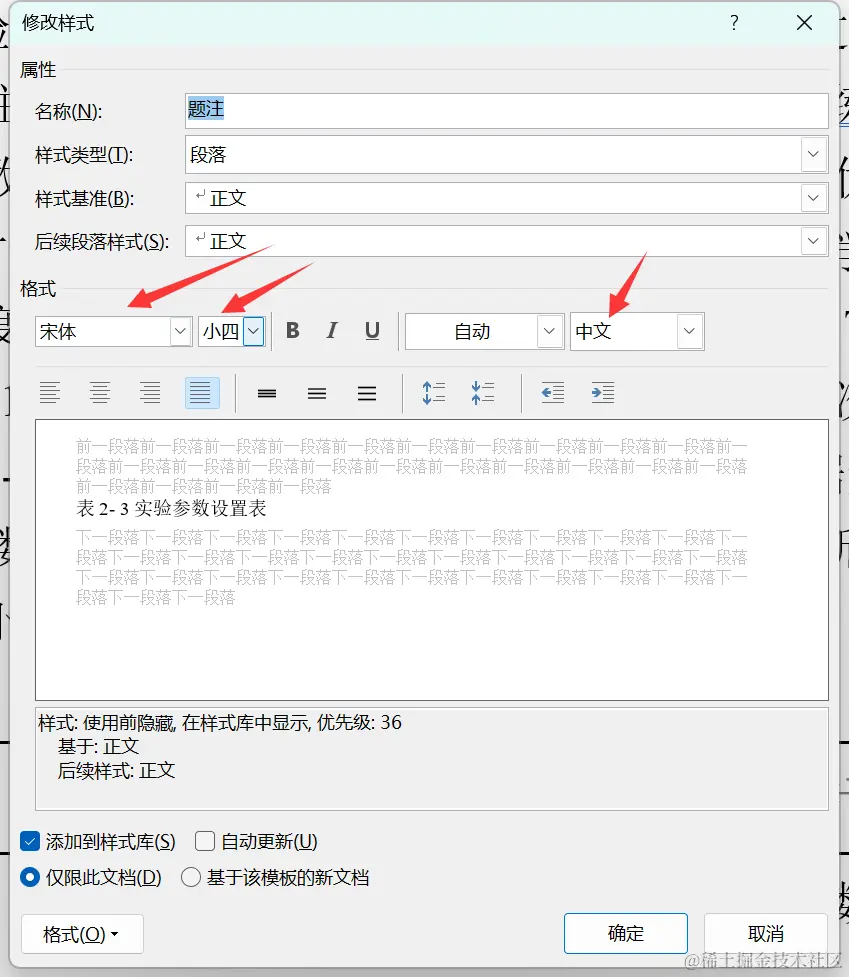Select justified alignment
This screenshot has height=977, width=849.
201,392
